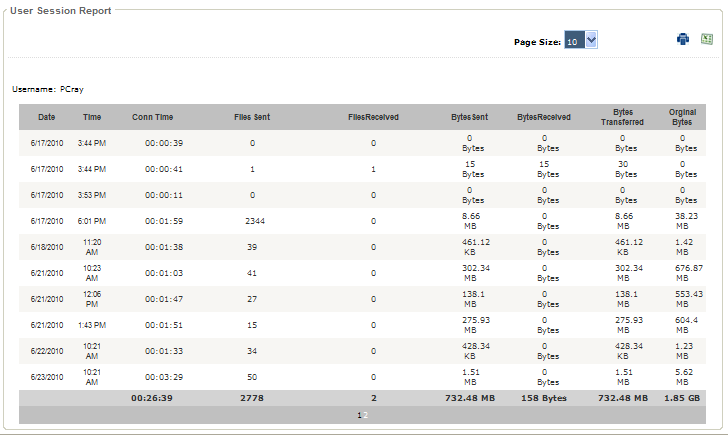This screenshot has height=435, width=728.
Task: Click the Time column header
Action: [92, 117]
